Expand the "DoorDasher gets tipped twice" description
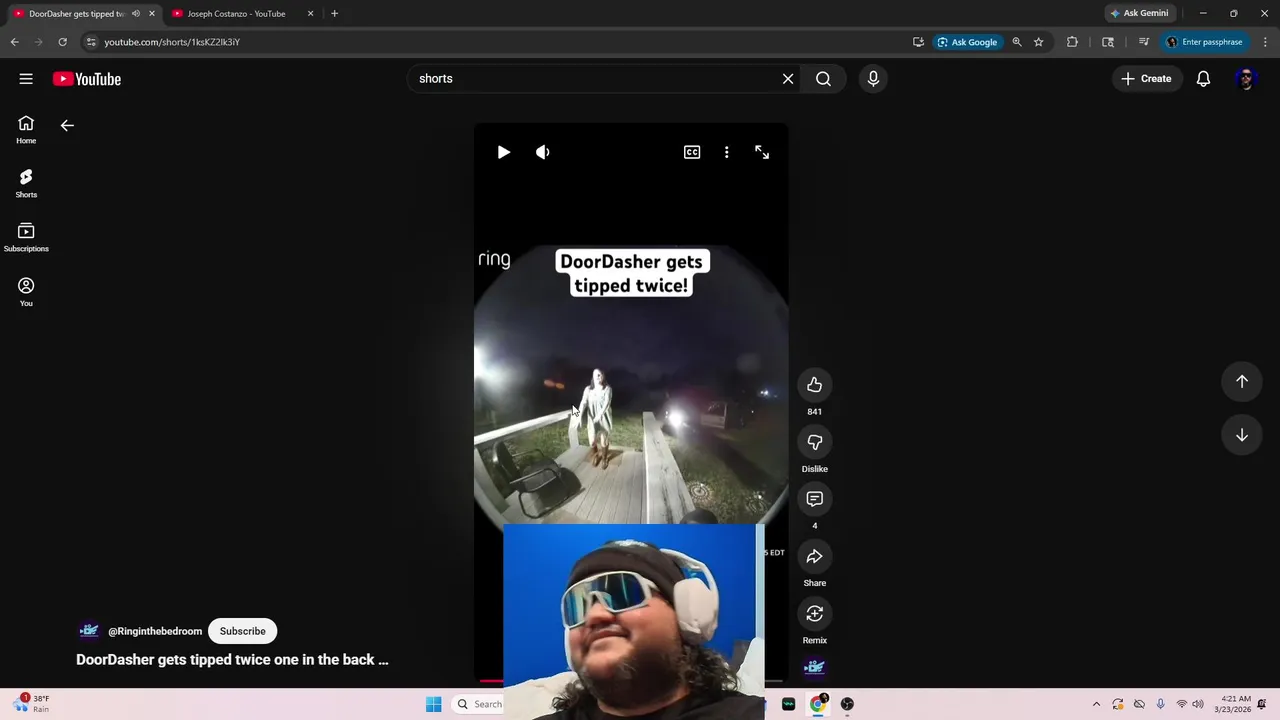The height and width of the screenshot is (720, 1280). [x=232, y=660]
